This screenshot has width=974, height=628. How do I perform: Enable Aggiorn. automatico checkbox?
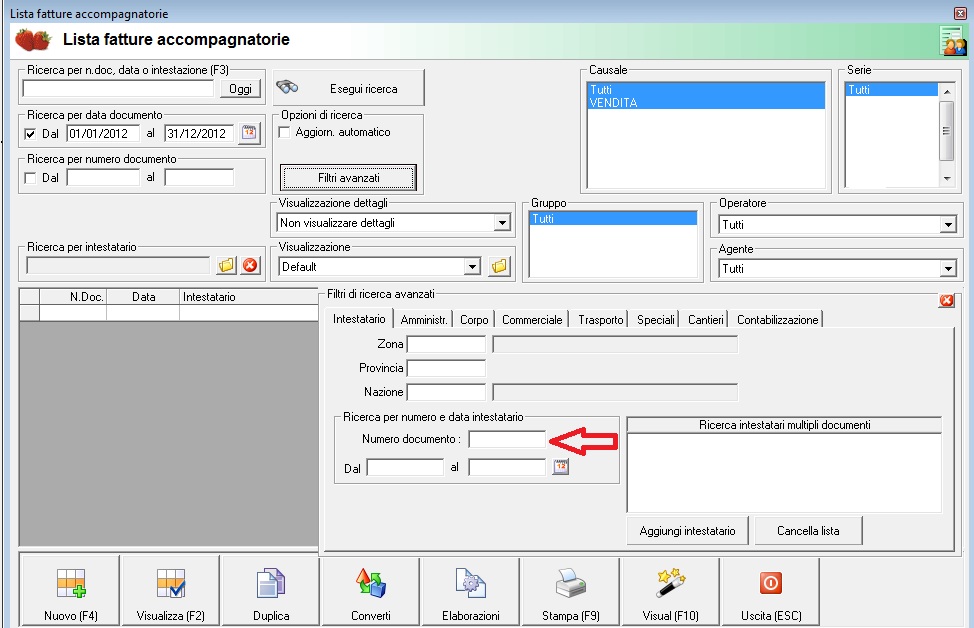284,132
